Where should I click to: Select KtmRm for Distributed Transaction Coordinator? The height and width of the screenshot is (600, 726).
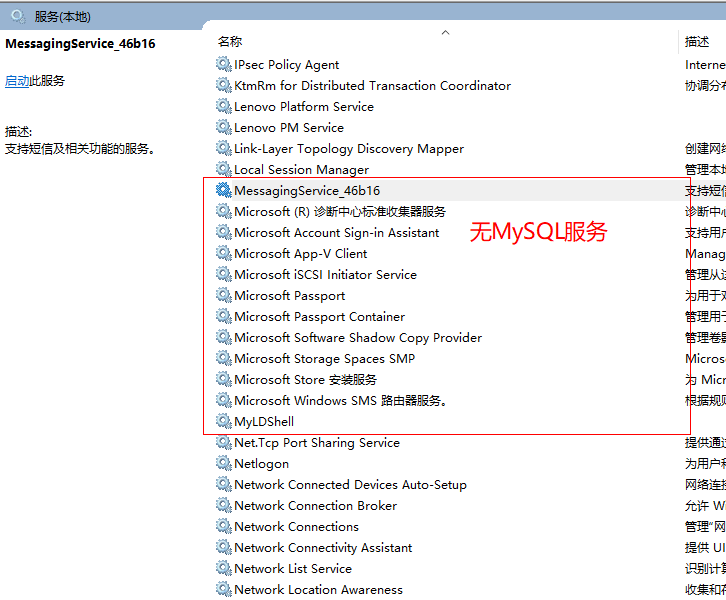point(372,86)
